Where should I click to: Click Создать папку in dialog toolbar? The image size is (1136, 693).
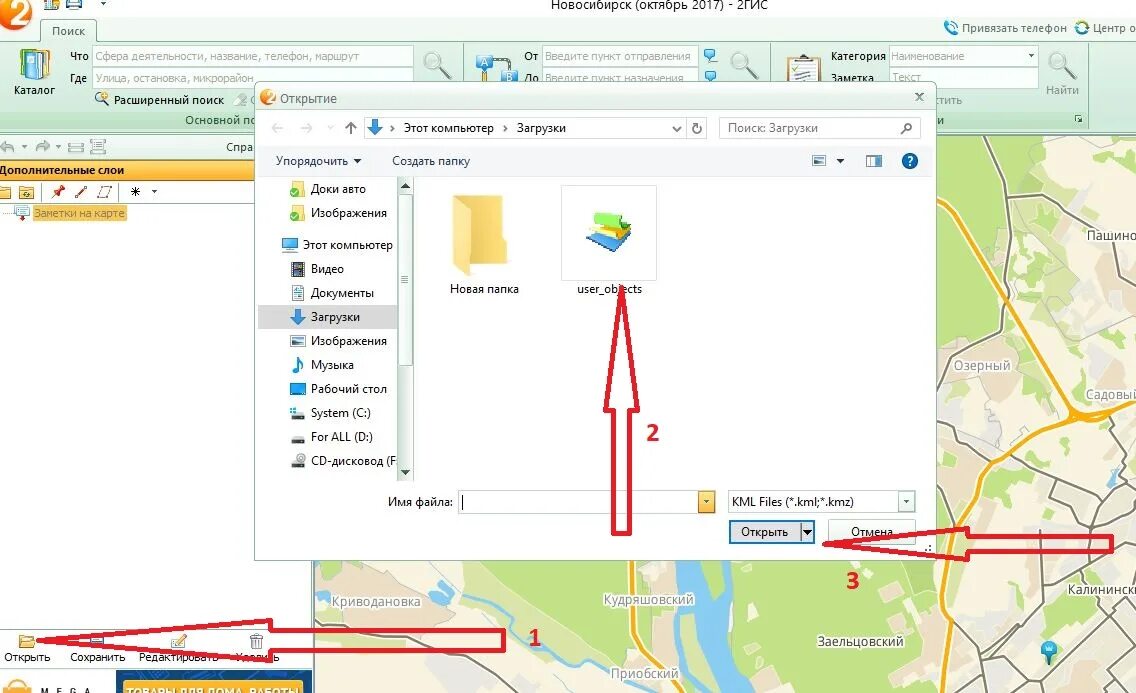tap(431, 161)
